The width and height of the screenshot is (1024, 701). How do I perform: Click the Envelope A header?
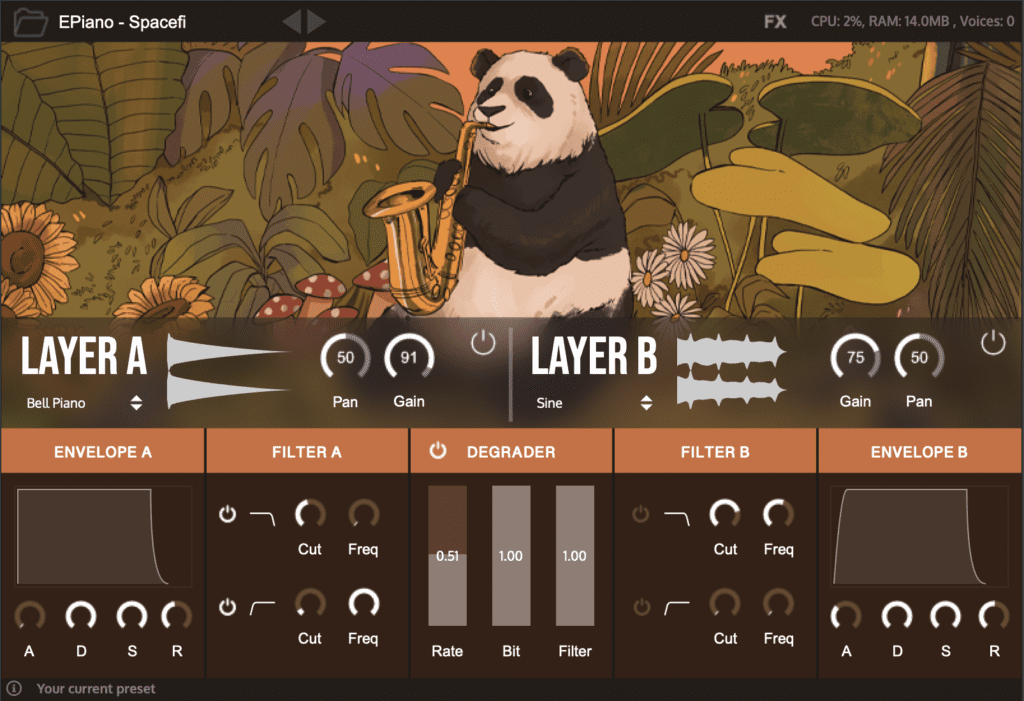[103, 451]
